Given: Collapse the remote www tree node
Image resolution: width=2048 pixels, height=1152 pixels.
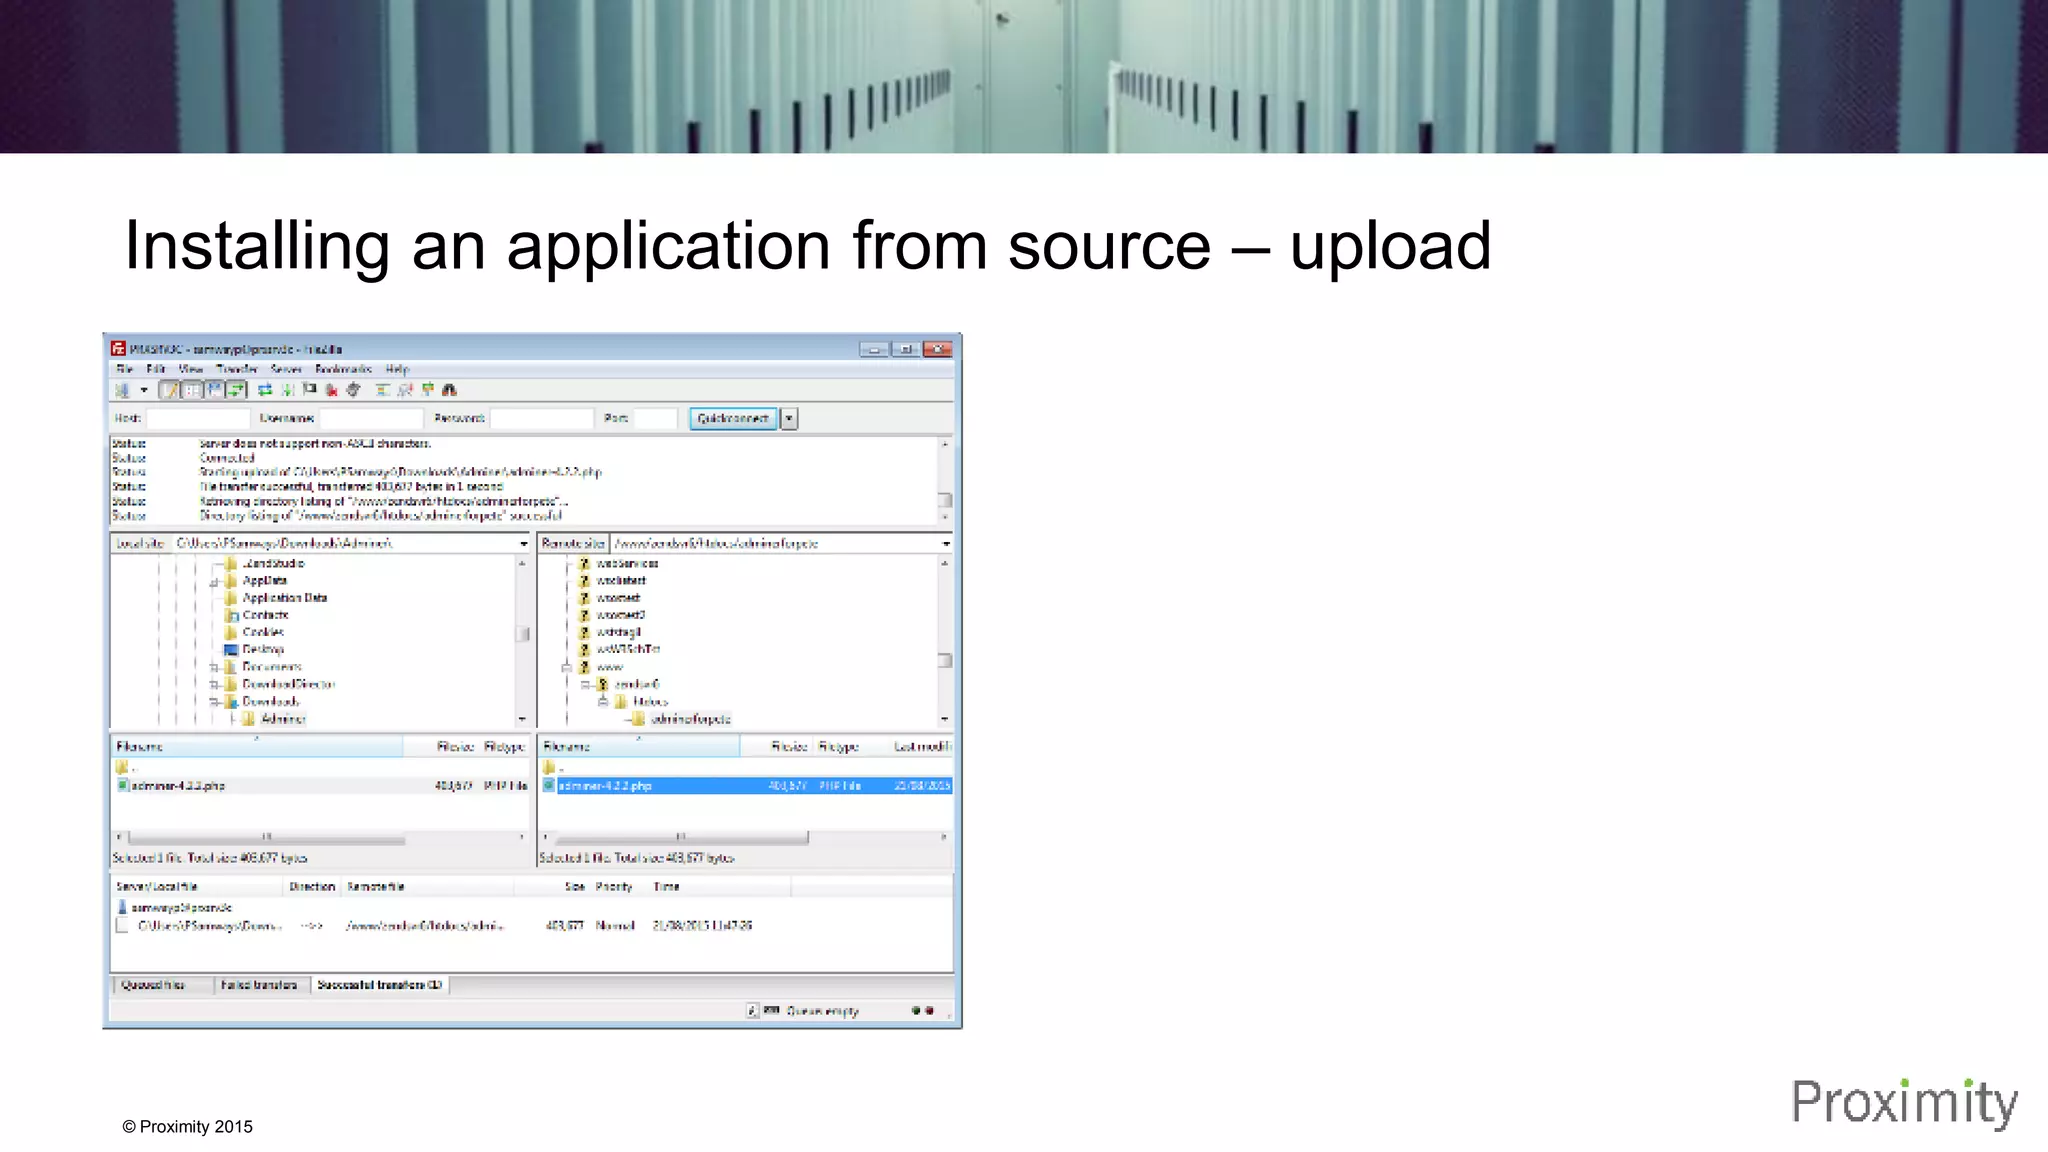Looking at the screenshot, I should (567, 667).
